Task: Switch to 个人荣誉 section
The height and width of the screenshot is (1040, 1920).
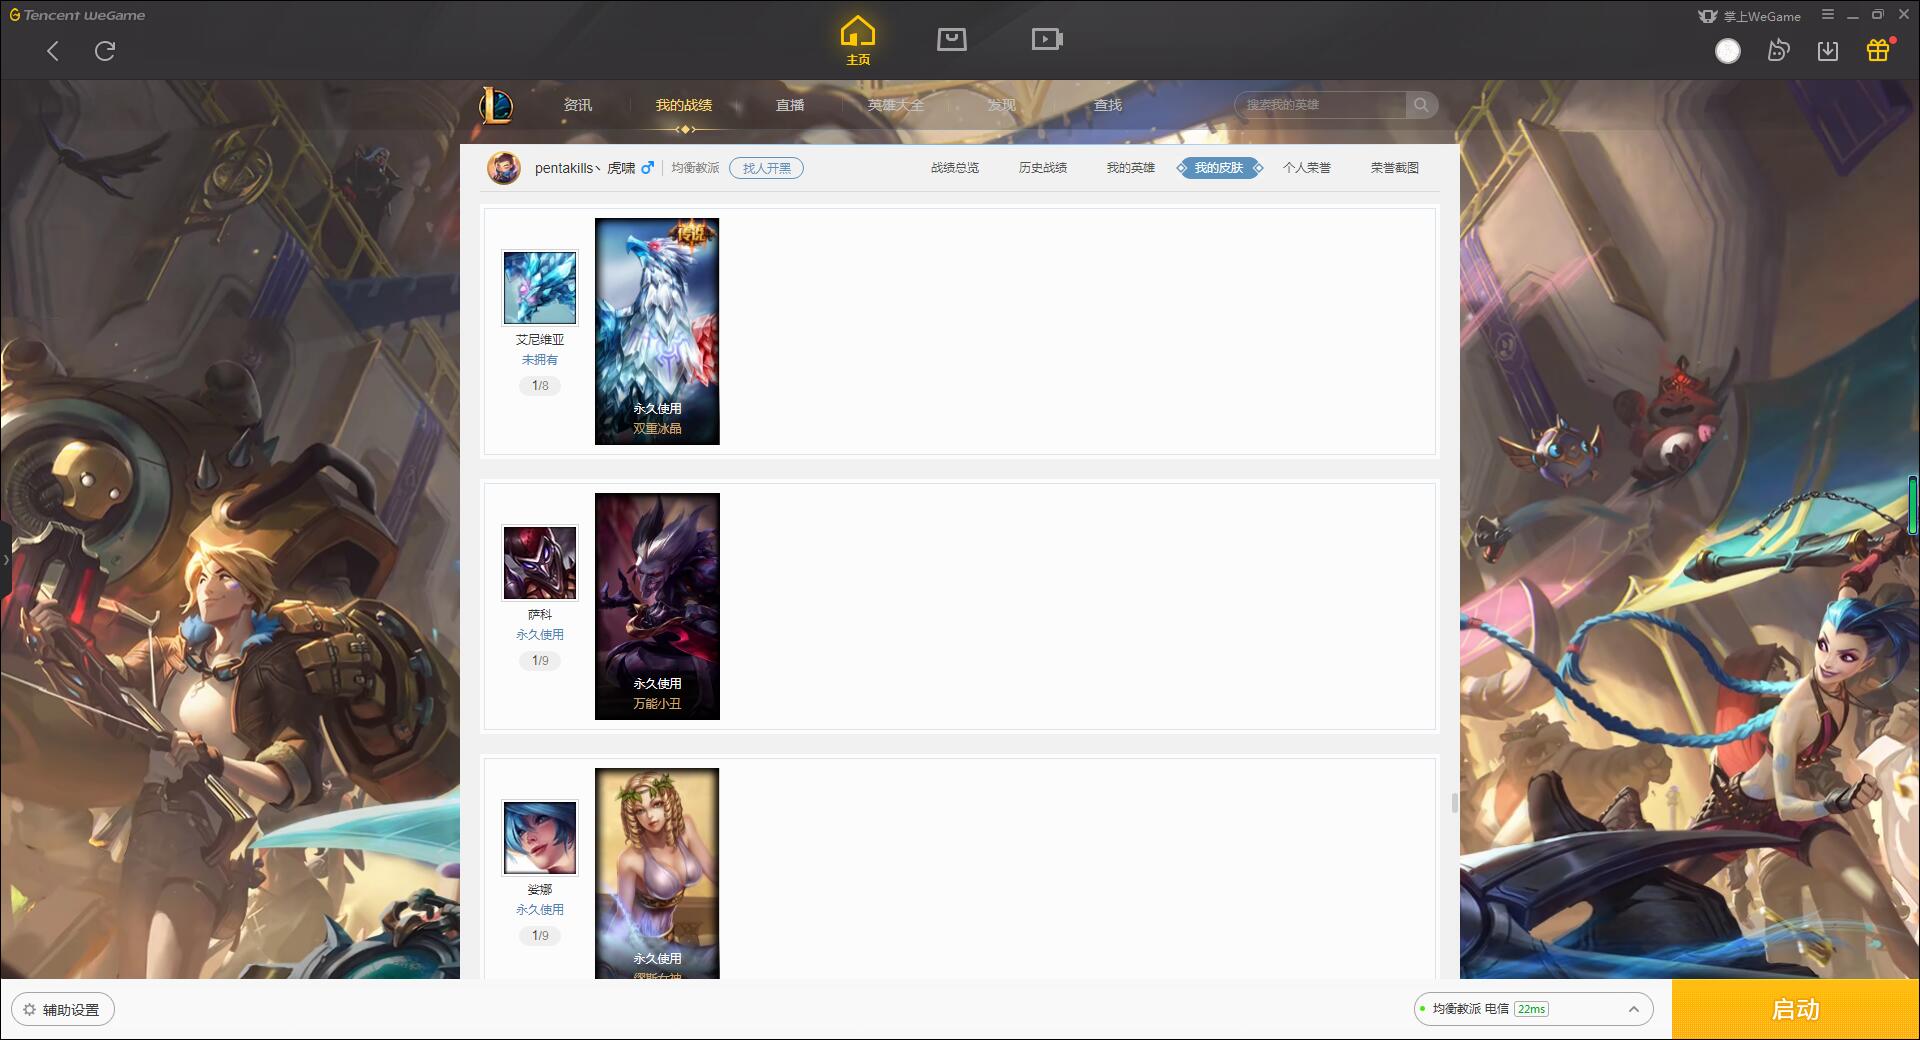Action: [x=1307, y=168]
